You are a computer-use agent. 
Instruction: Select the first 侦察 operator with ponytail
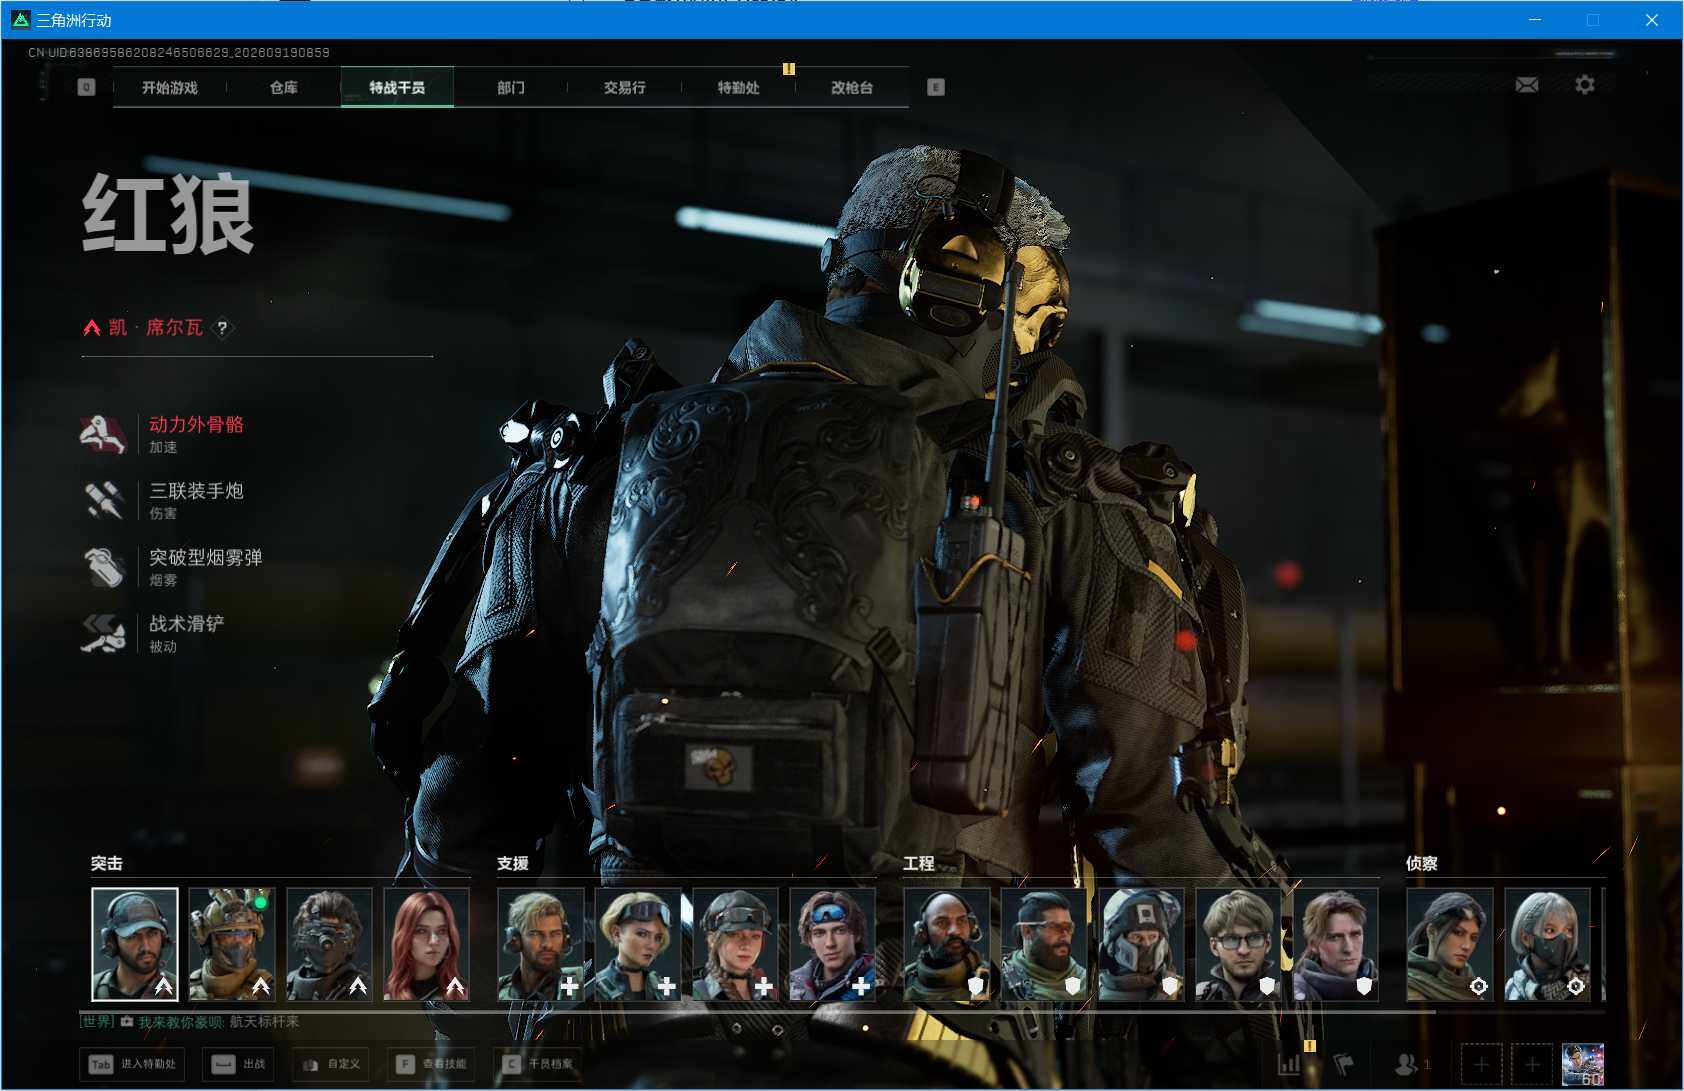point(1450,944)
